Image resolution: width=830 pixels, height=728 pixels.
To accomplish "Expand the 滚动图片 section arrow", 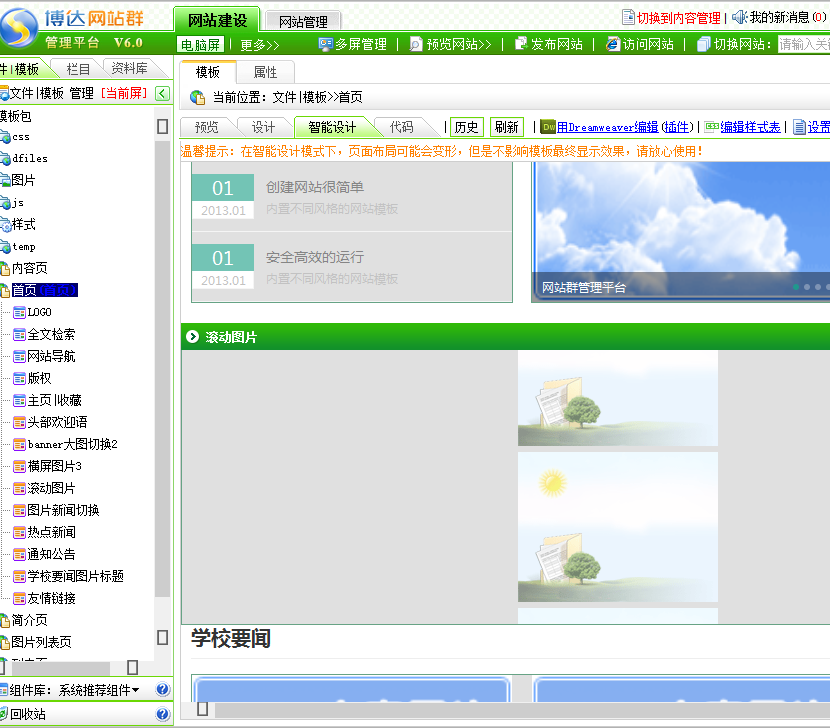I will pyautogui.click(x=192, y=337).
